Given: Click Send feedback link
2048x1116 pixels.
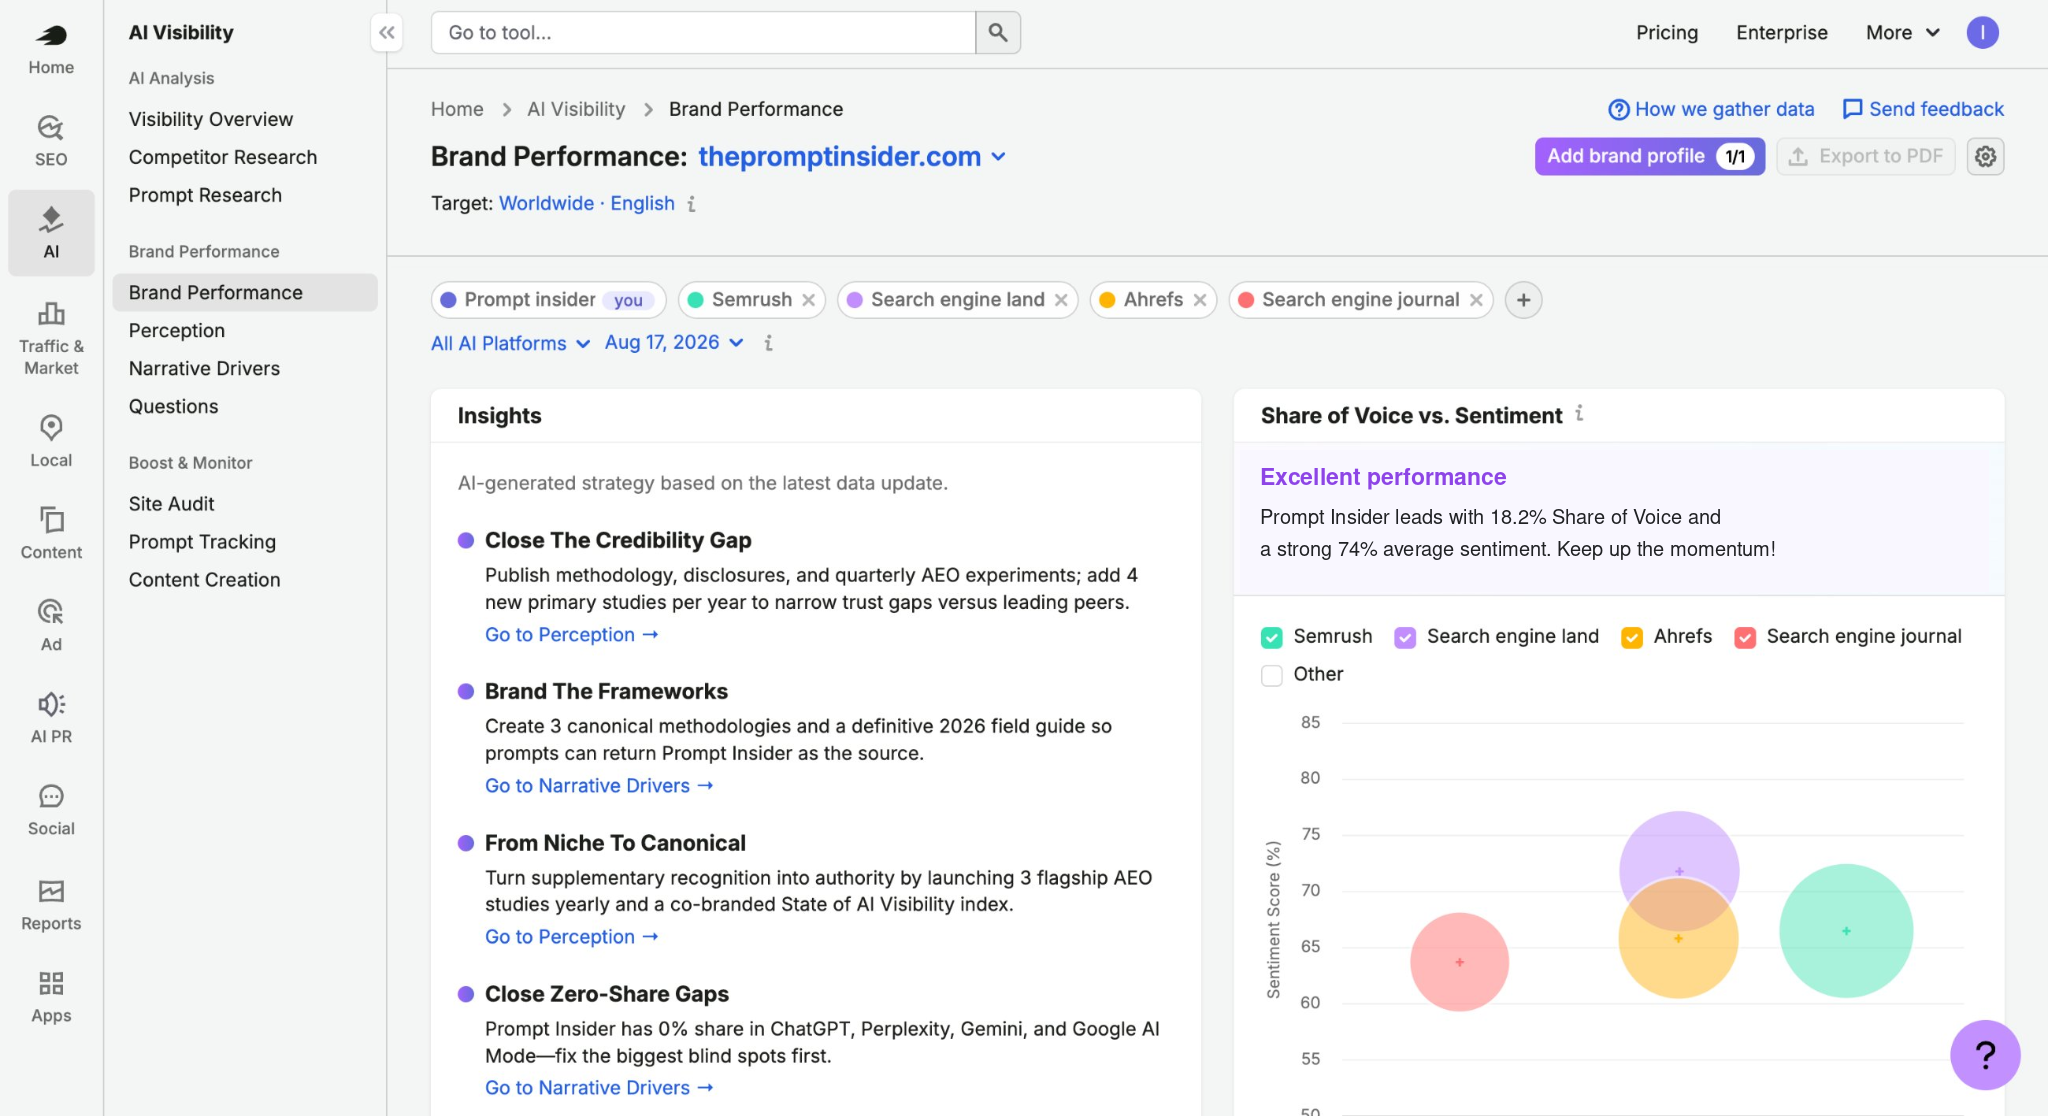Looking at the screenshot, I should 1923,109.
